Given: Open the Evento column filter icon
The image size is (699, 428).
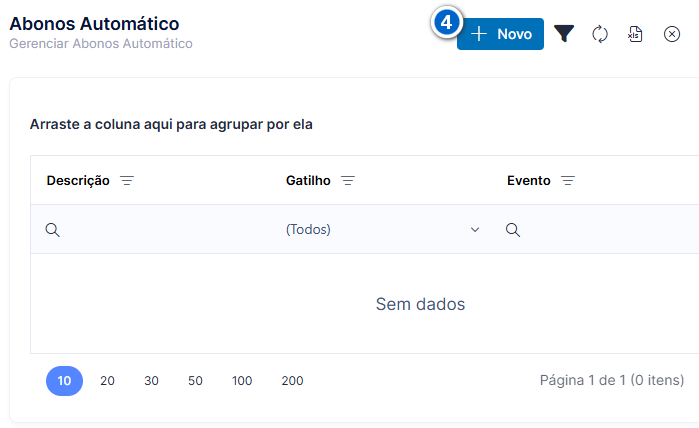Looking at the screenshot, I should 568,181.
